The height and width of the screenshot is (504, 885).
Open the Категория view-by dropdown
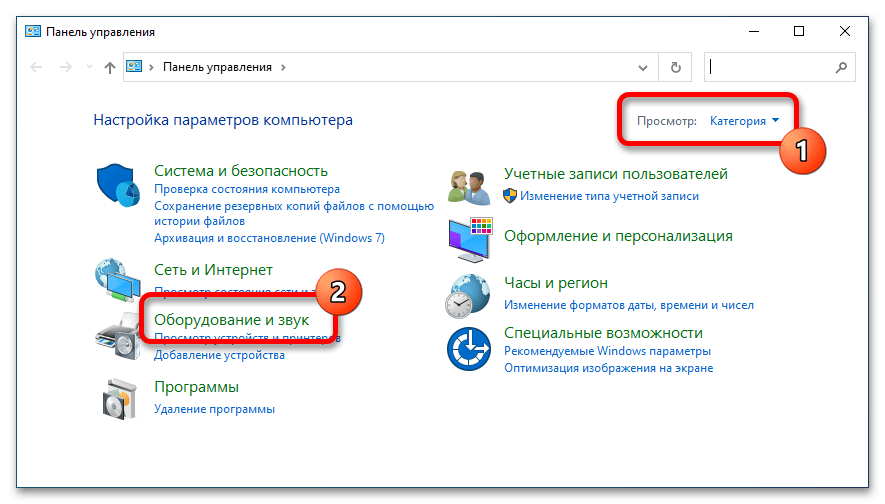click(x=744, y=121)
